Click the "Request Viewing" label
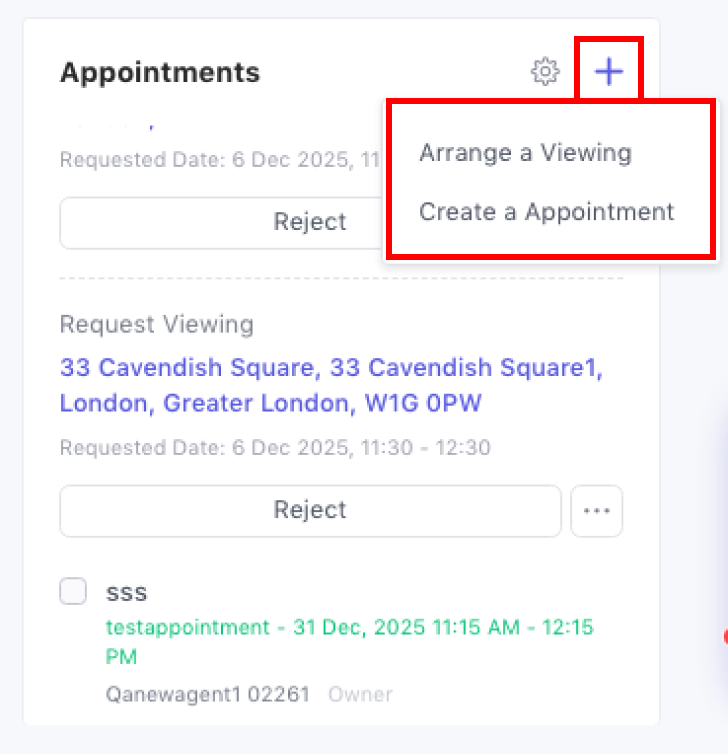 point(157,325)
